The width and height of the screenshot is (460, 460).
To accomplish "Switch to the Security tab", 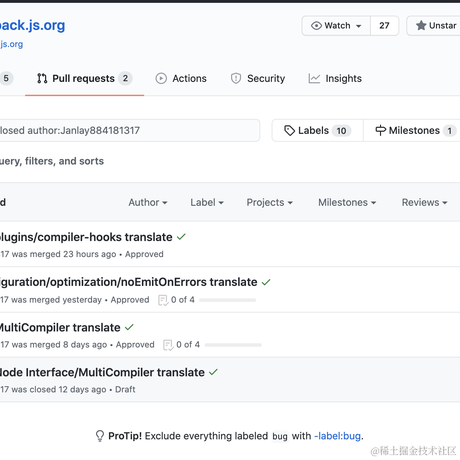I will tap(258, 79).
